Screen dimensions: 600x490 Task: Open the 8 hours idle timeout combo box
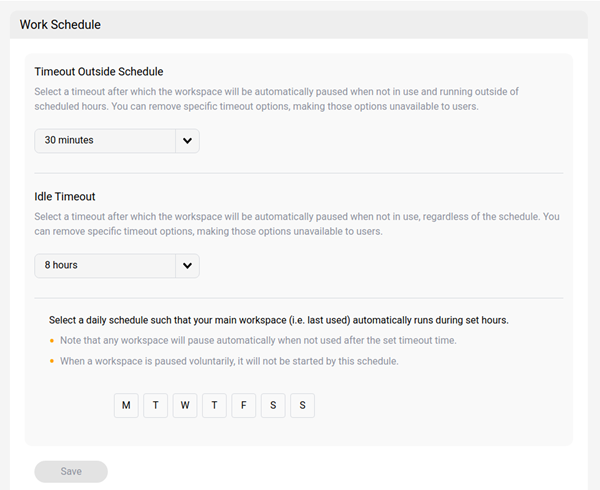[x=105, y=266]
